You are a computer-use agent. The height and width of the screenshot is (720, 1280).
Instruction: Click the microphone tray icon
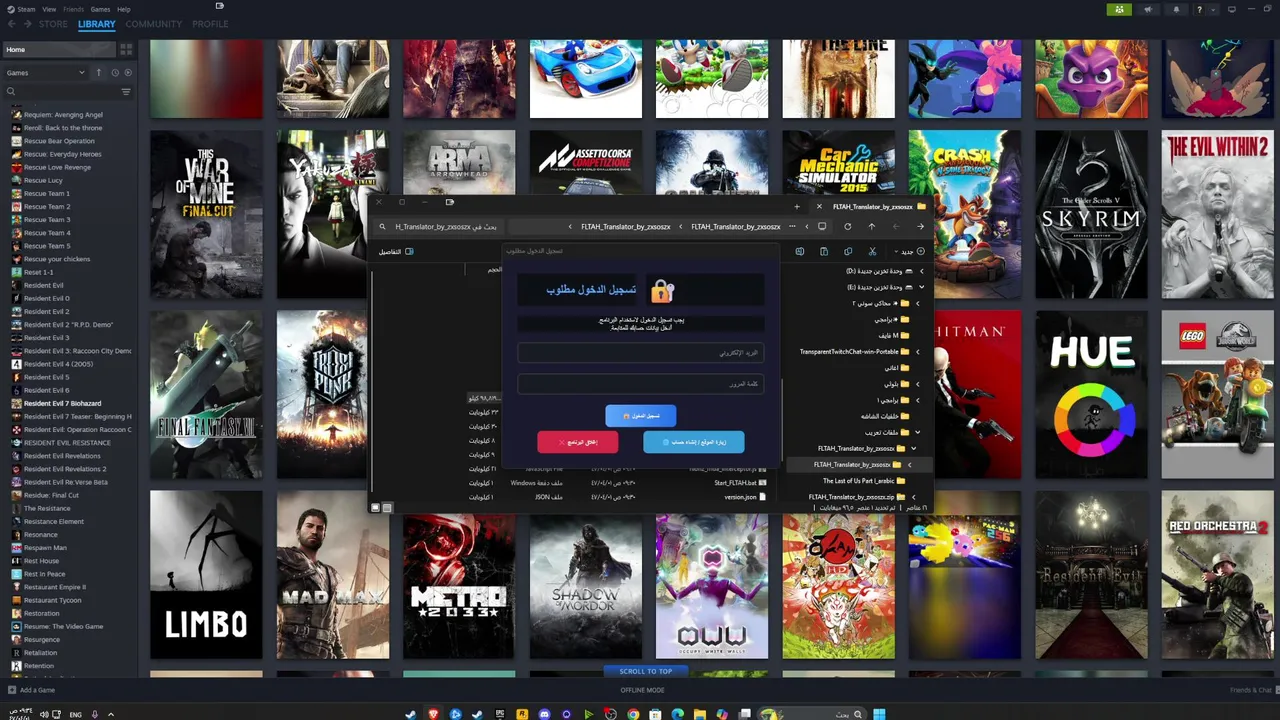point(95,714)
